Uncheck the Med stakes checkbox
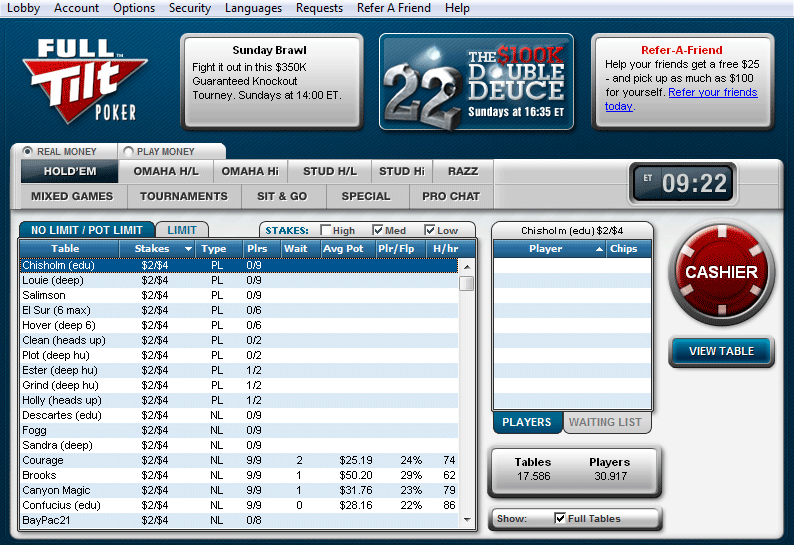The image size is (794, 545). click(x=377, y=230)
